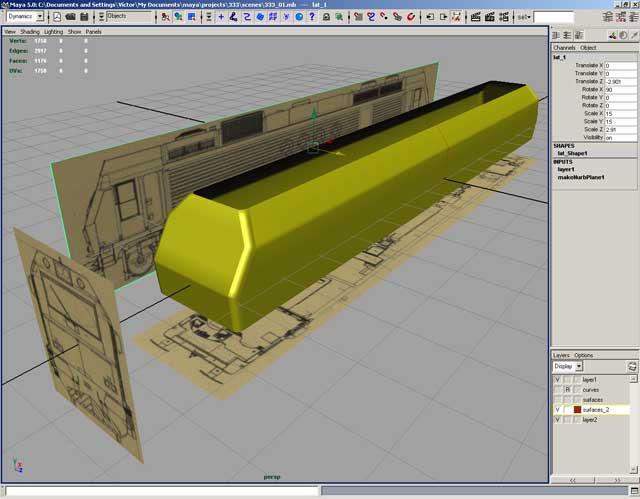The image size is (640, 499).
Task: Select makeNurbPlane1 input node
Action: coord(580,177)
